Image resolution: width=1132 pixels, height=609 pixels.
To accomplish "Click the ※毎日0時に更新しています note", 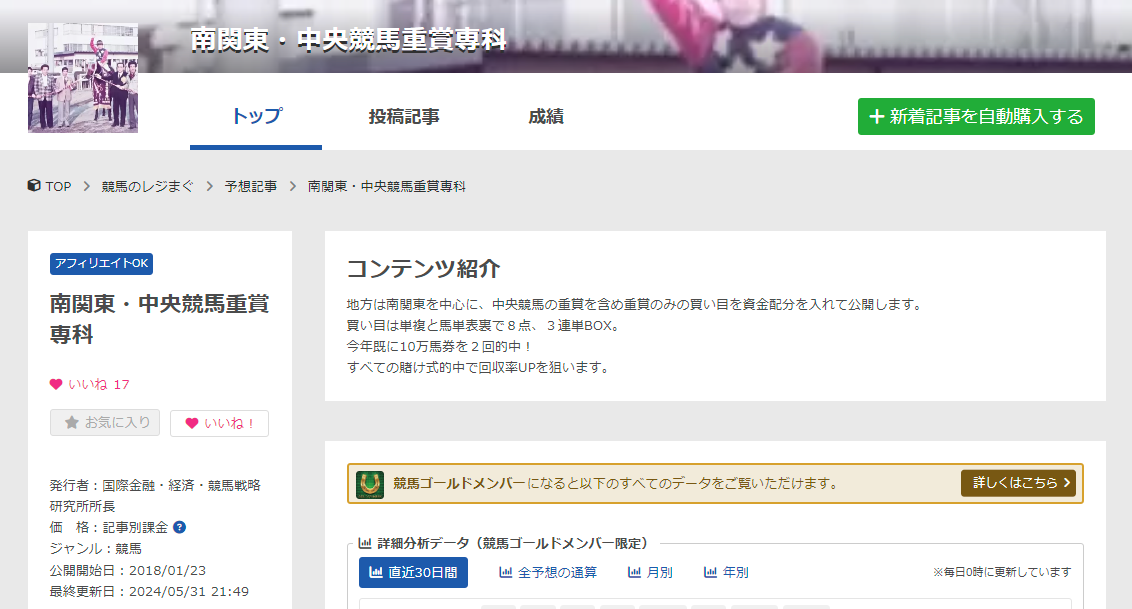I will click(1002, 572).
